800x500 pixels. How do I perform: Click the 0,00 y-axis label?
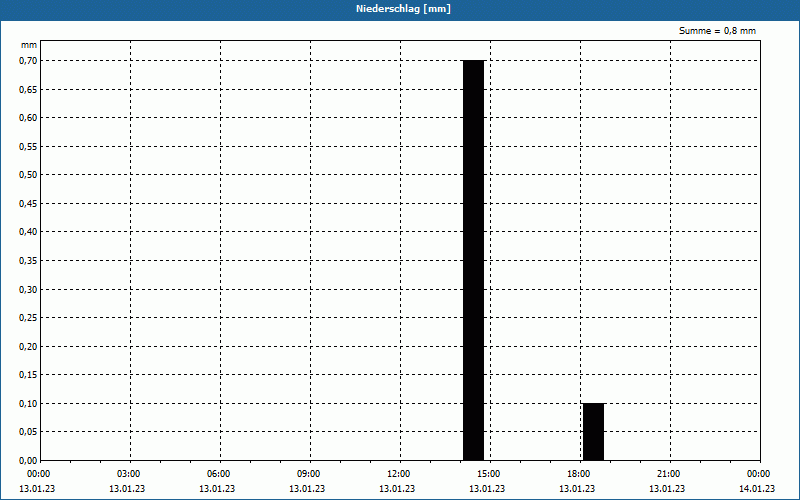(x=28, y=461)
